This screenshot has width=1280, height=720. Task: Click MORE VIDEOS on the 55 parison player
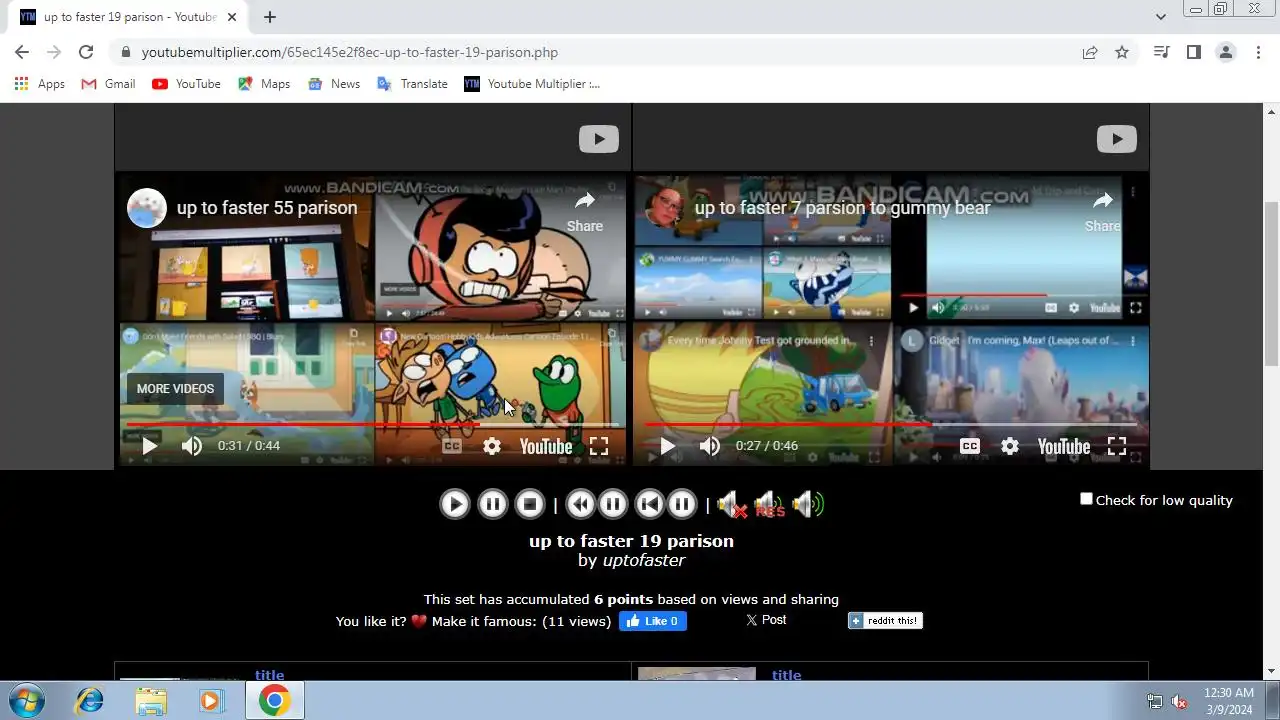175,389
